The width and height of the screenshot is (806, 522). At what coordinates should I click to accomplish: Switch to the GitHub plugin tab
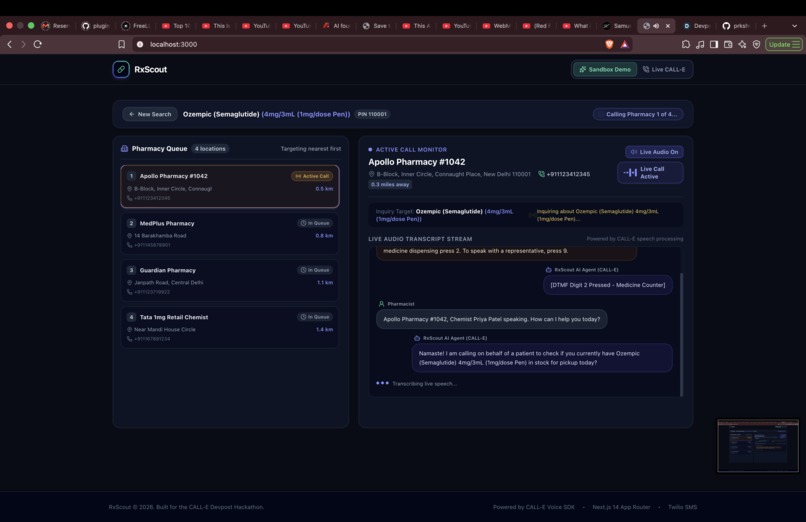pyautogui.click(x=96, y=26)
